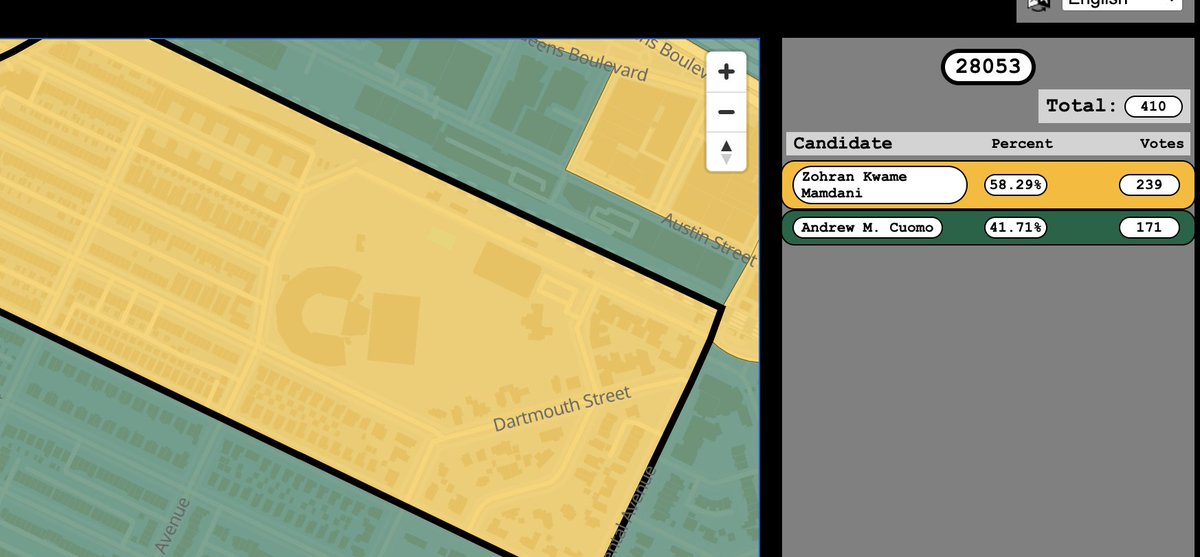Select Andrew M. Cuomo candidate name
The width and height of the screenshot is (1200, 557).
coord(867,227)
